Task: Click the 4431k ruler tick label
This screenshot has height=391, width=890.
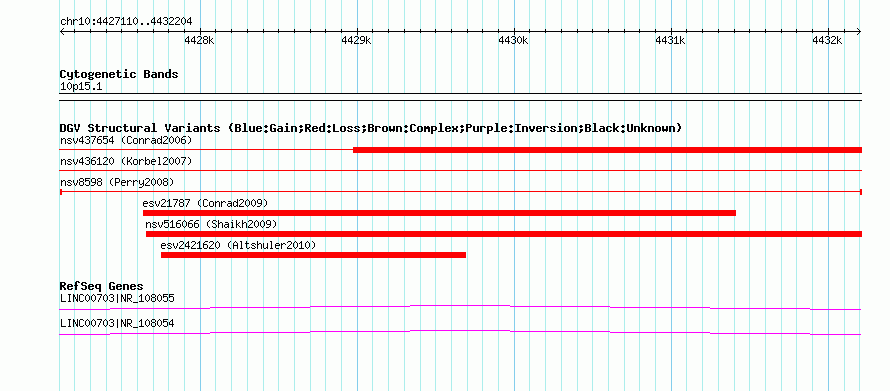Action: [670, 41]
